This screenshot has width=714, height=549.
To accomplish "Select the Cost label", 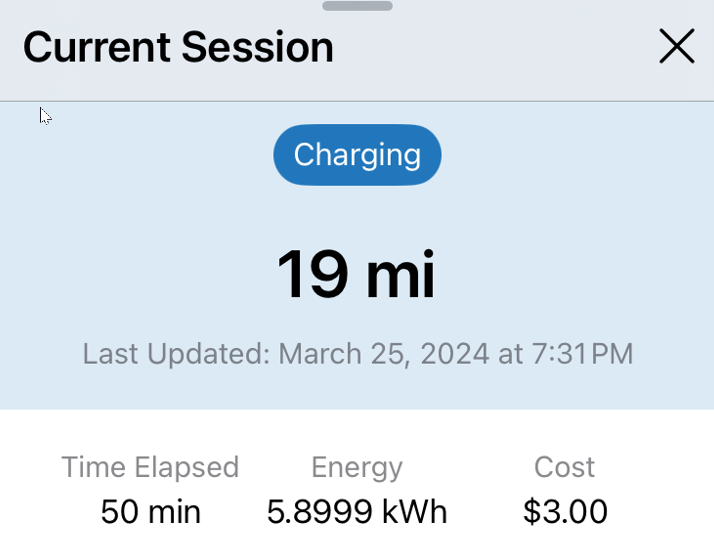I will 565,467.
